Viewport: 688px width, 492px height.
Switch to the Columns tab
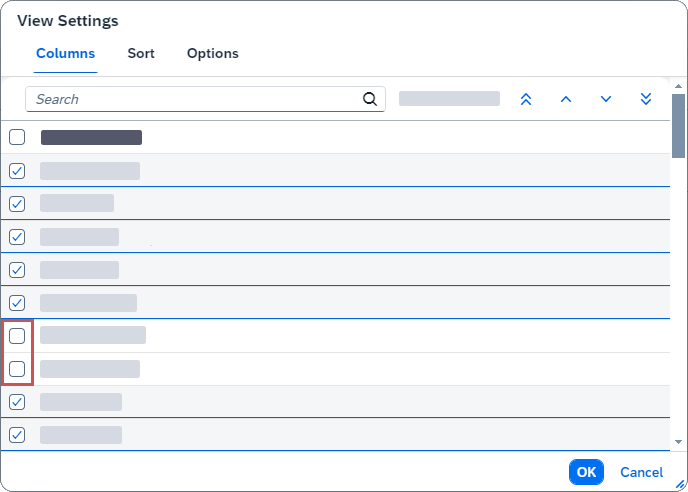66,54
